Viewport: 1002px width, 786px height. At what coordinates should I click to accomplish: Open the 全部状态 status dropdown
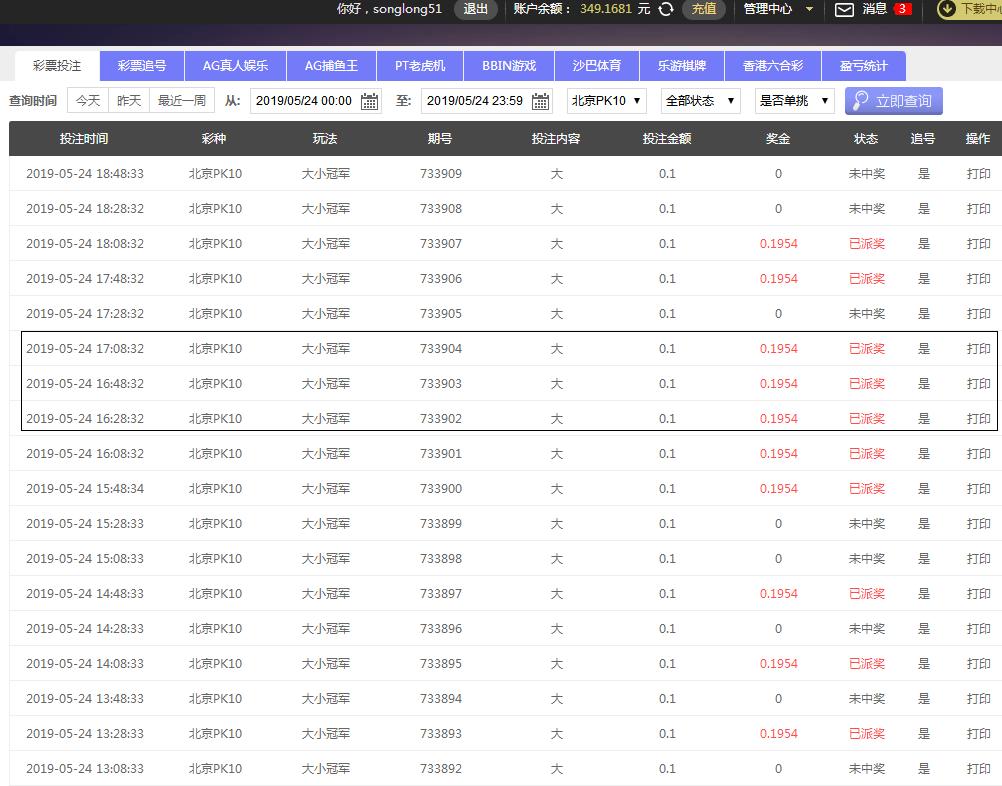coord(700,101)
